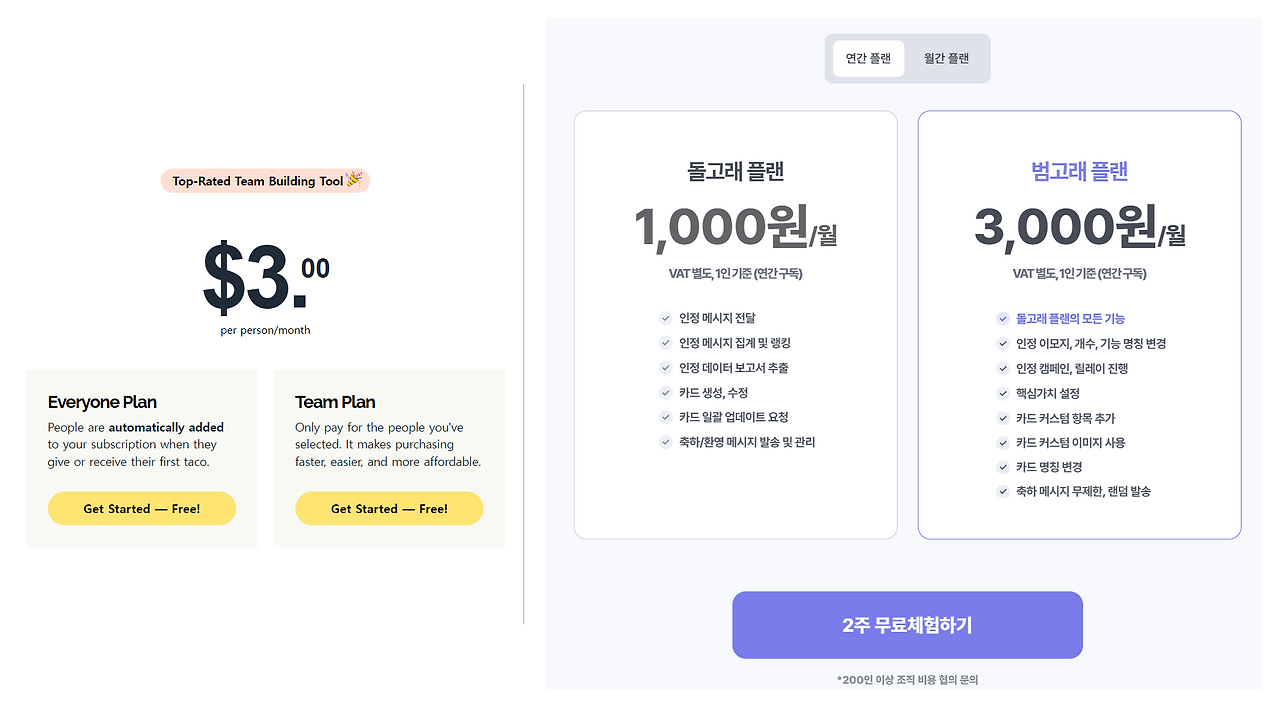
Task: Click the 2주 무료체험하기 button
Action: tap(907, 625)
